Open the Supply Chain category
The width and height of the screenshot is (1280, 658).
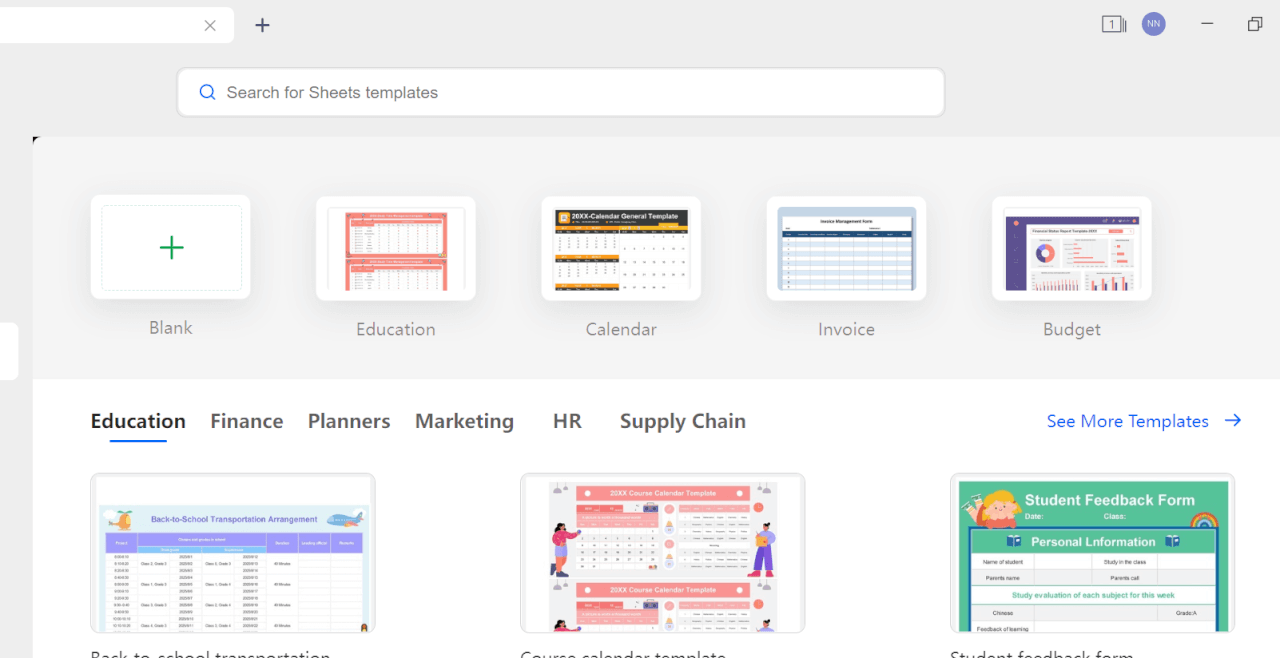[x=682, y=421]
